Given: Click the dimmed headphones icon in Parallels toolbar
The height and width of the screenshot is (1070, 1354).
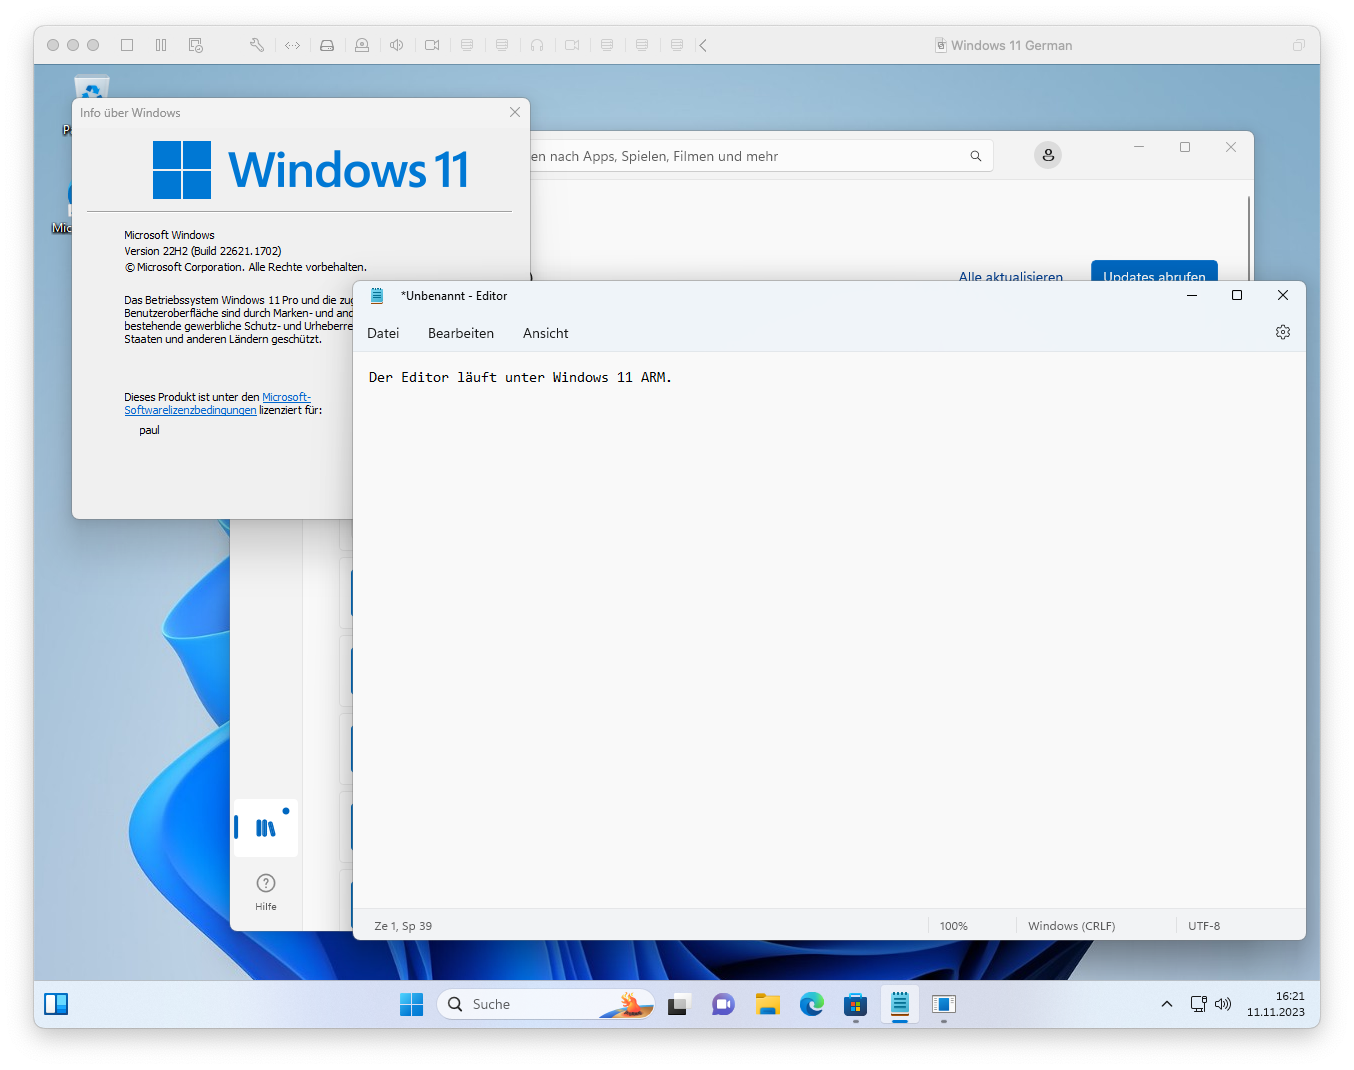Looking at the screenshot, I should (537, 45).
